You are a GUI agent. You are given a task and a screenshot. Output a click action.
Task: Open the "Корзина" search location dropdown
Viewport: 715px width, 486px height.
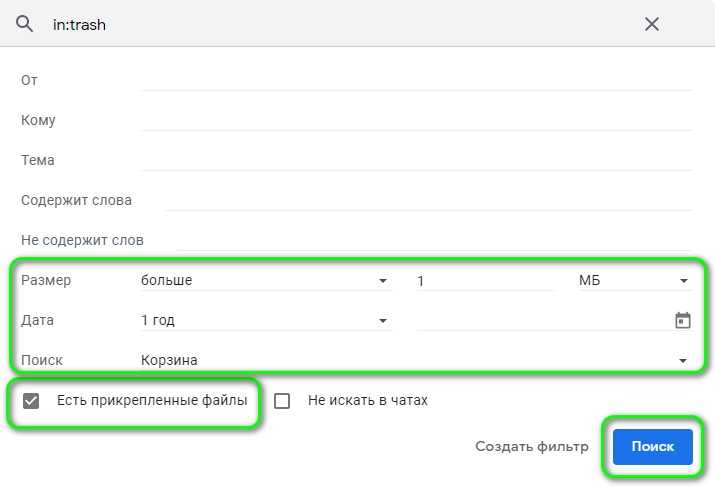tap(415, 360)
